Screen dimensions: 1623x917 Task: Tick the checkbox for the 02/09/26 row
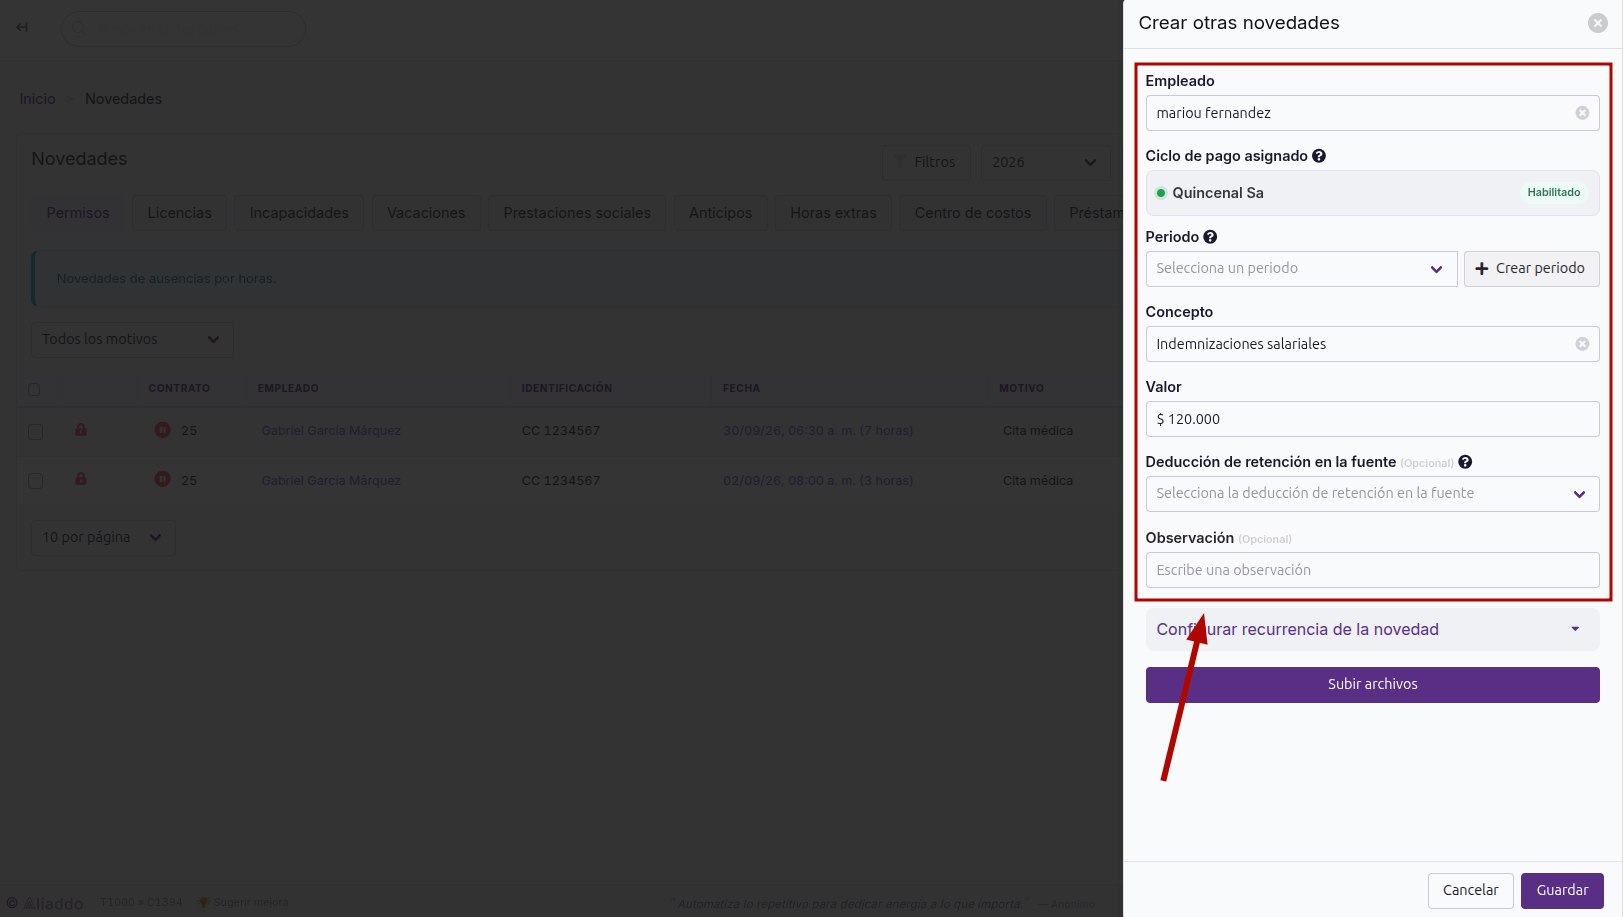(35, 481)
